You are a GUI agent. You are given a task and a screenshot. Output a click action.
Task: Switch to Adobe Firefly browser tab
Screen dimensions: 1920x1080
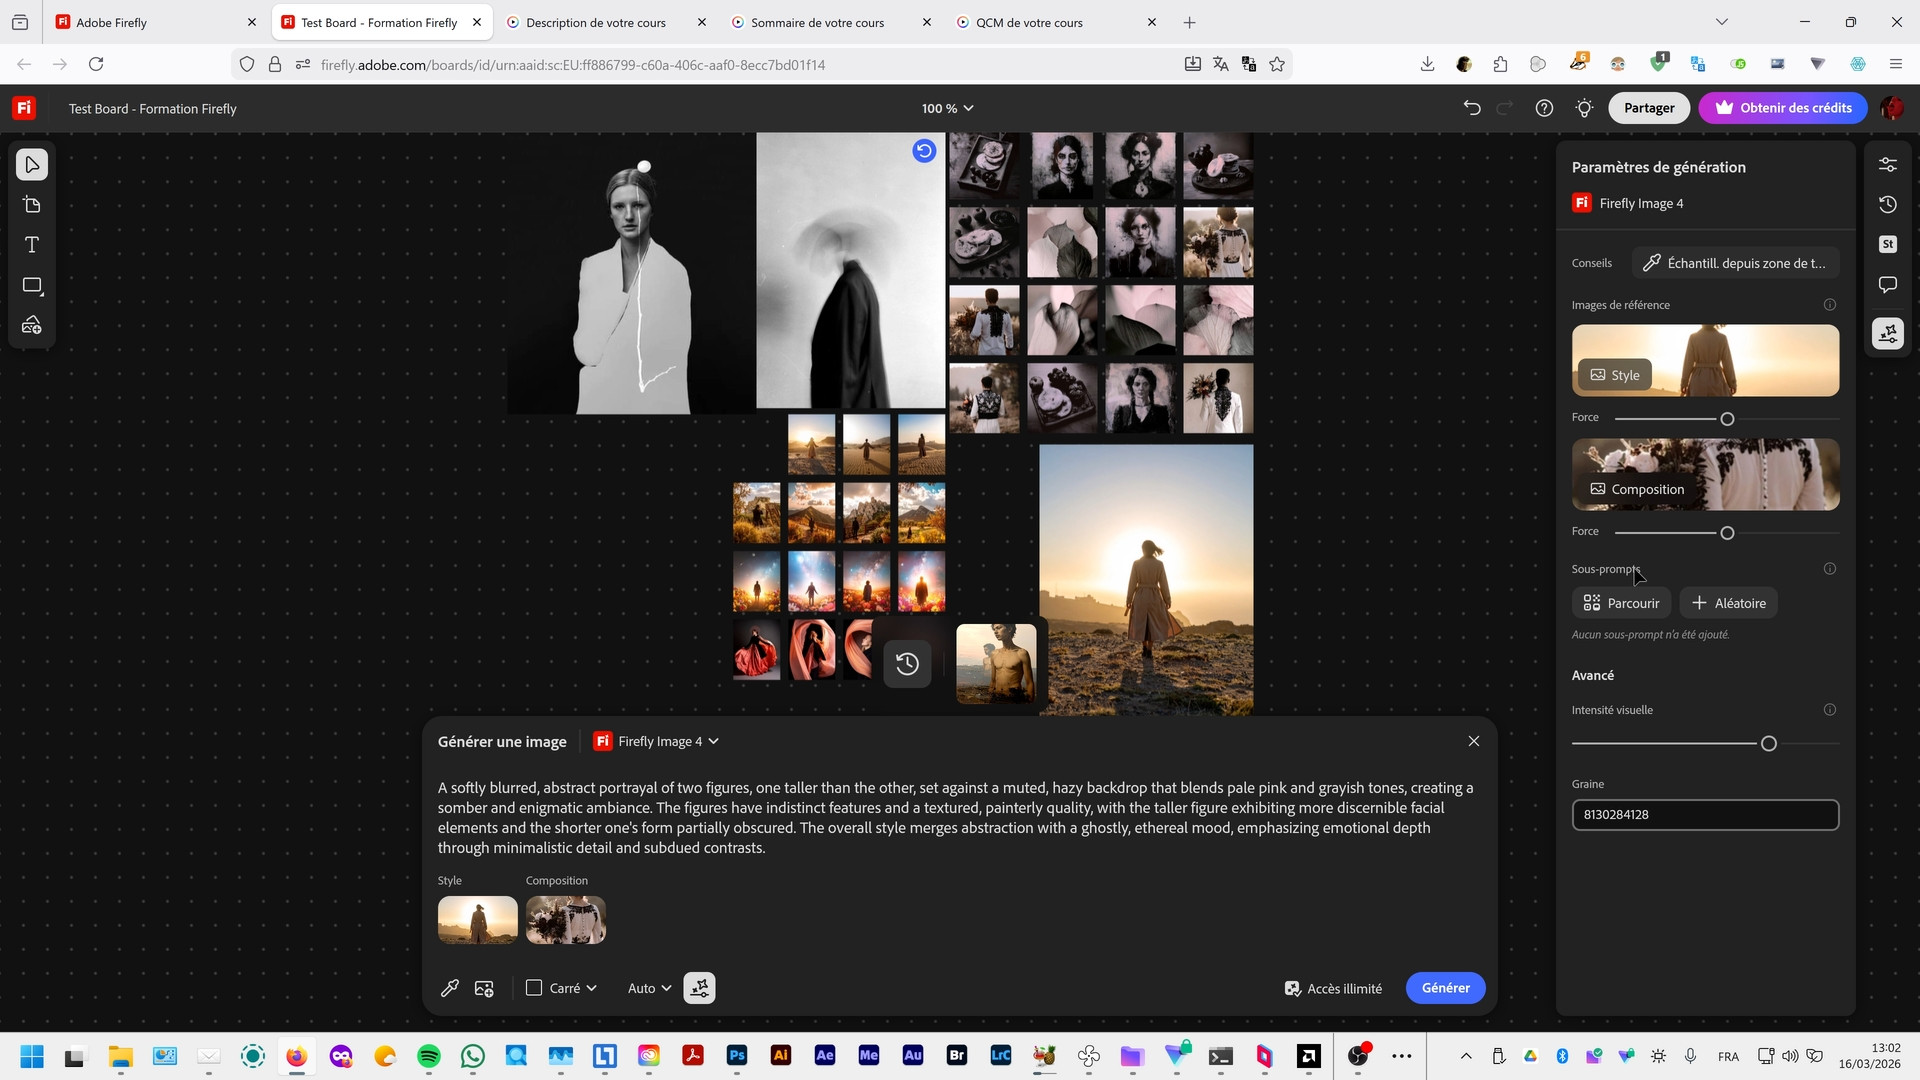pyautogui.click(x=111, y=22)
